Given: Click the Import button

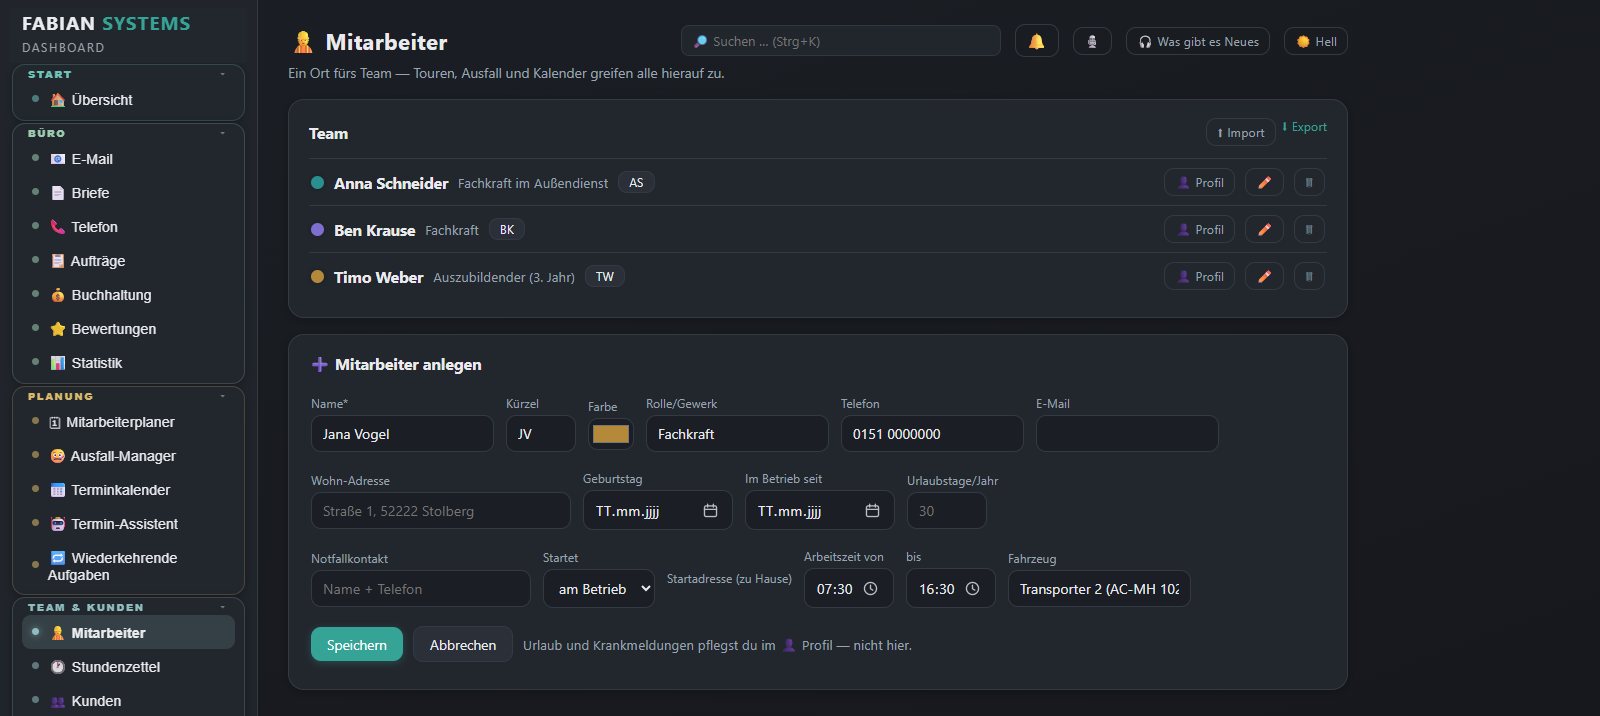Looking at the screenshot, I should [x=1240, y=133].
